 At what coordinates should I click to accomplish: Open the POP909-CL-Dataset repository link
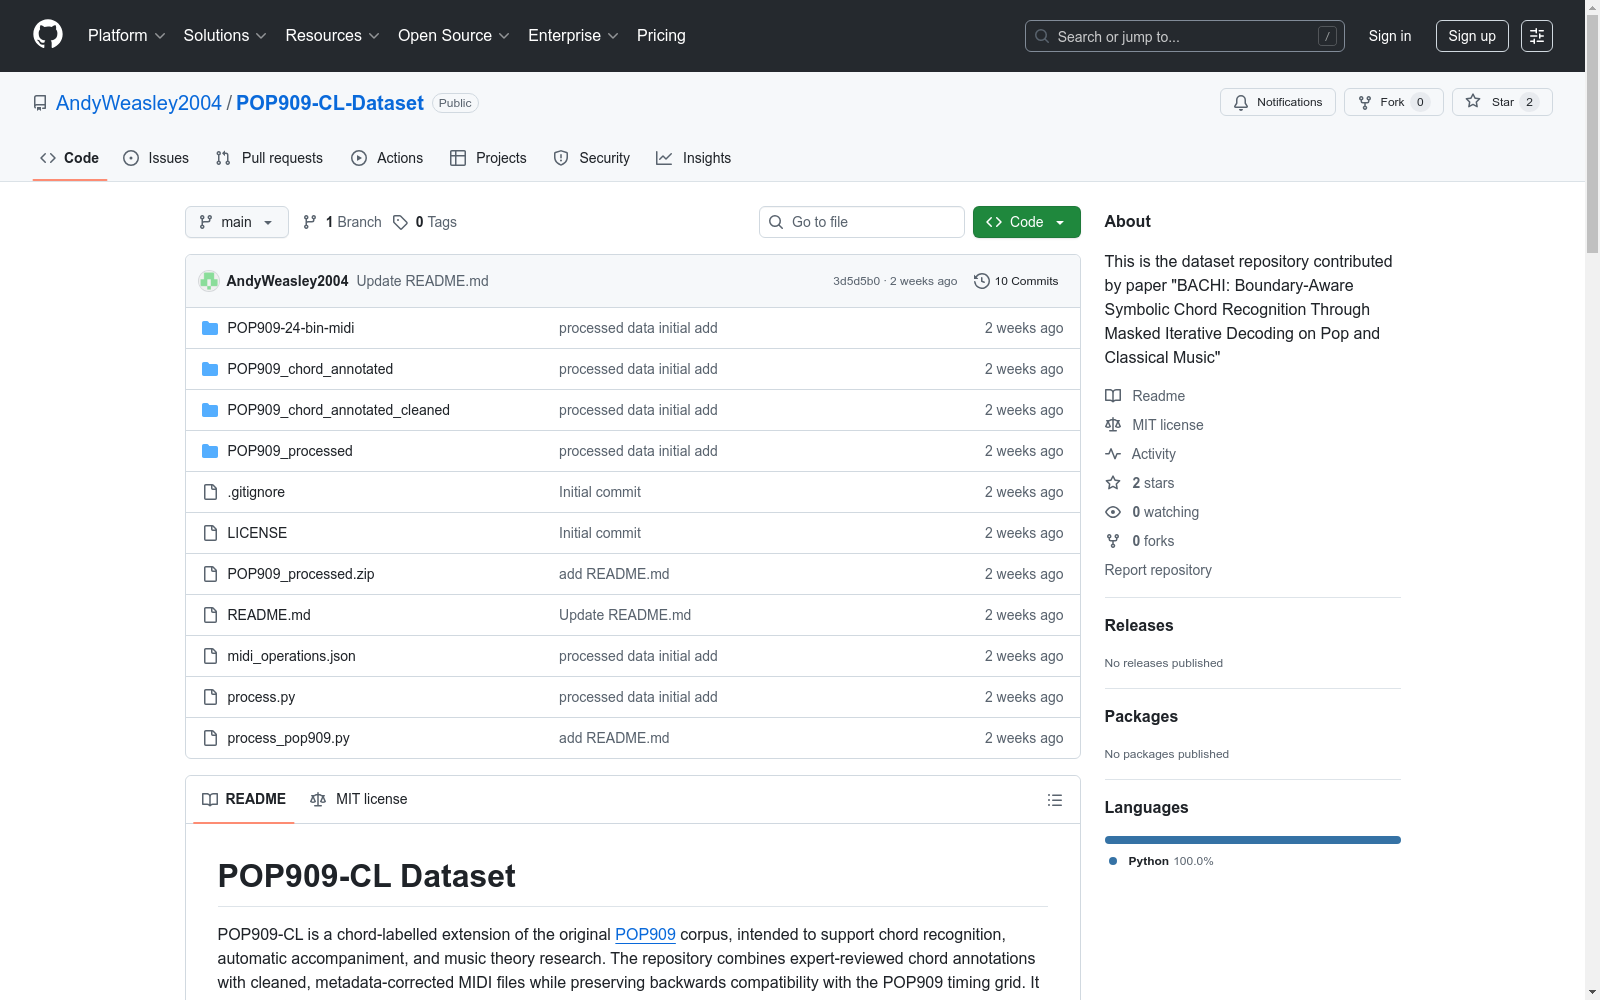[330, 103]
